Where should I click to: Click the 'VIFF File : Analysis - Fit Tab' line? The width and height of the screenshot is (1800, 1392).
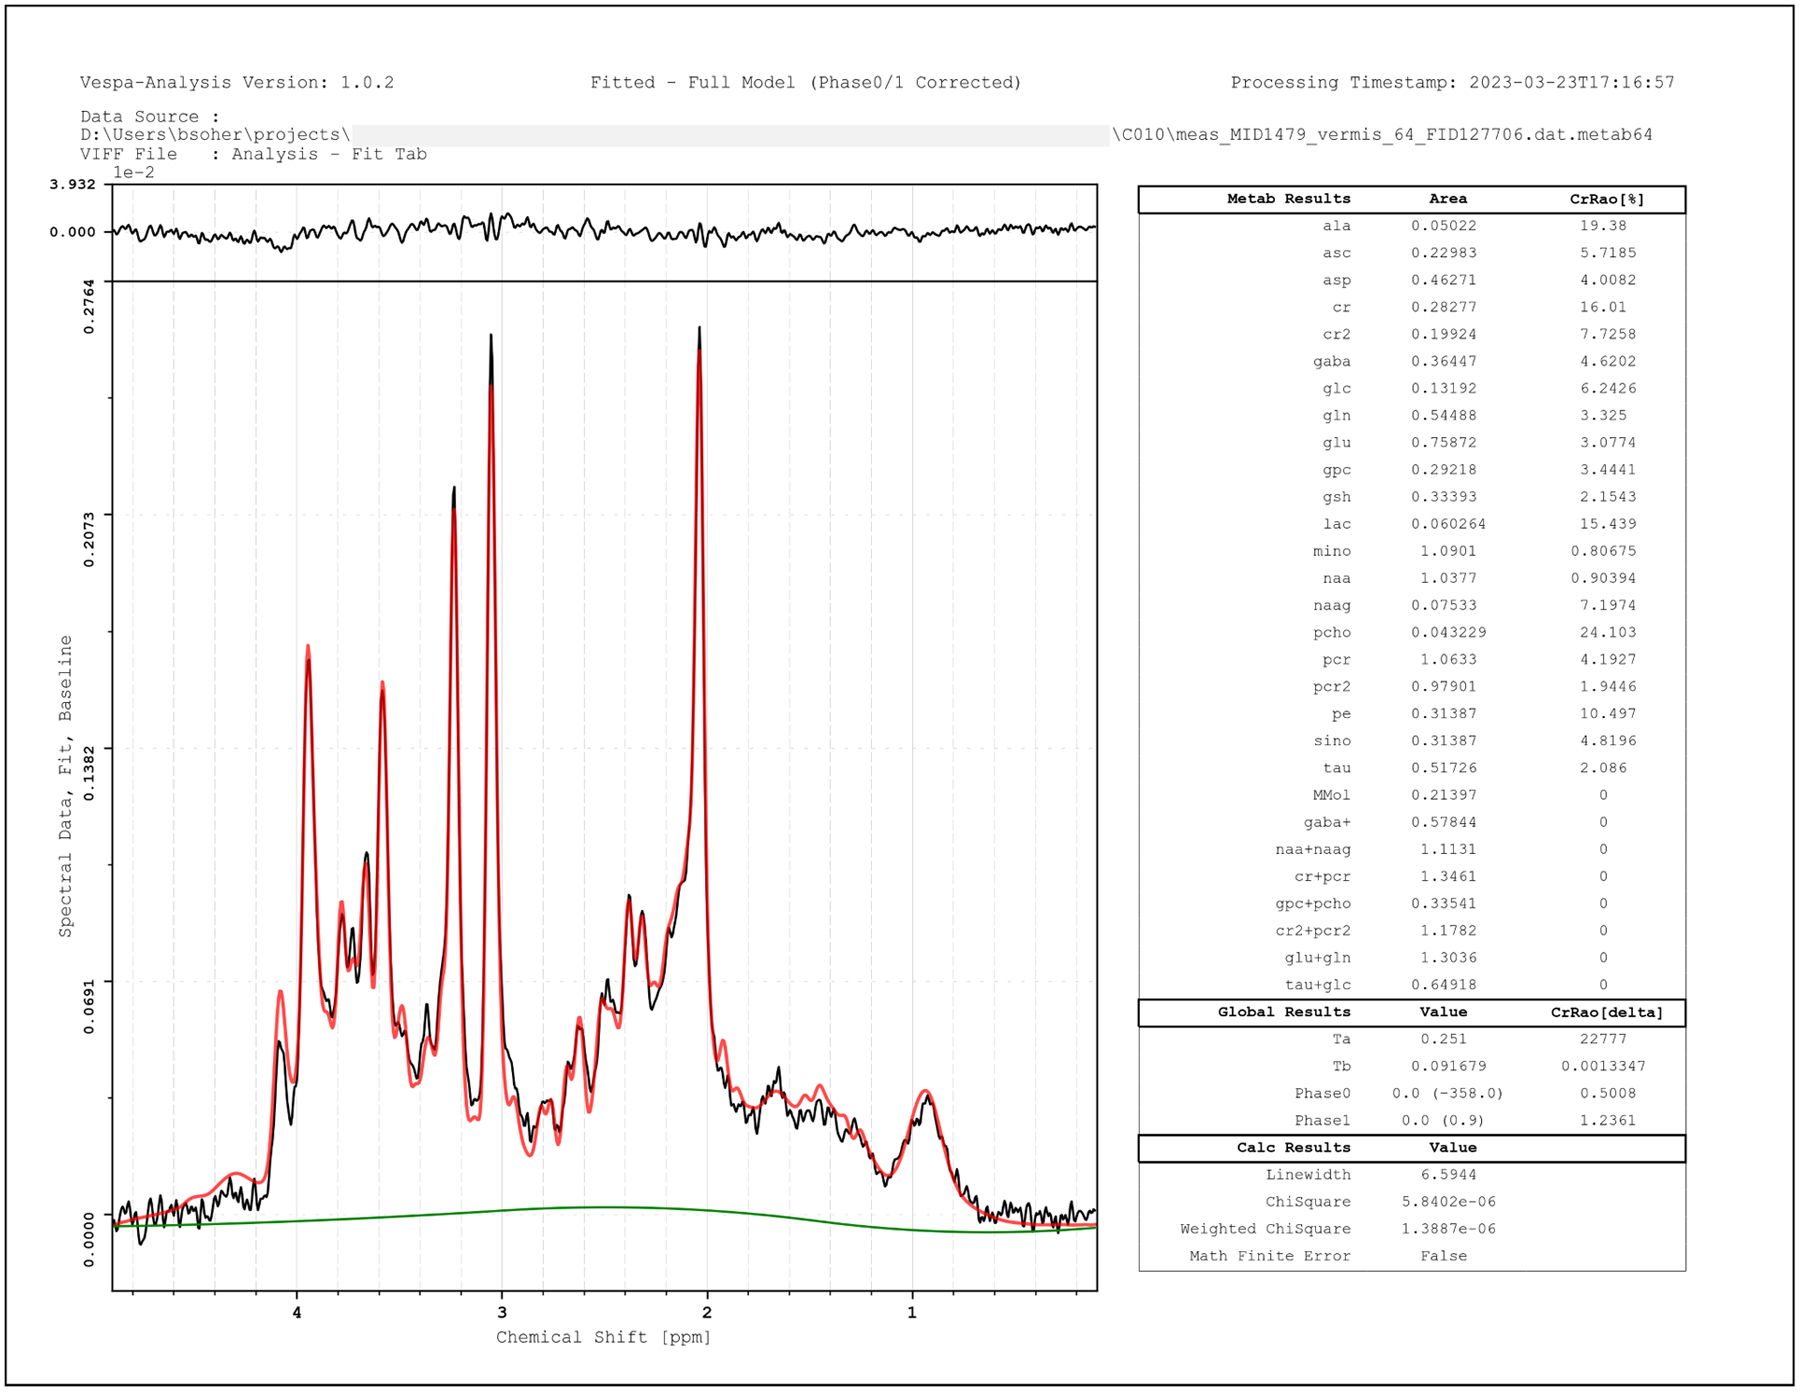(x=253, y=154)
